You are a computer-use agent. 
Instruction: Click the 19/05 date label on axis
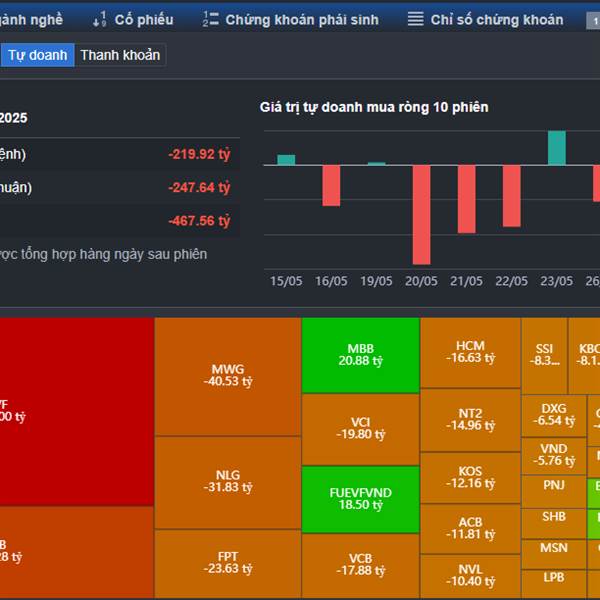point(376,281)
